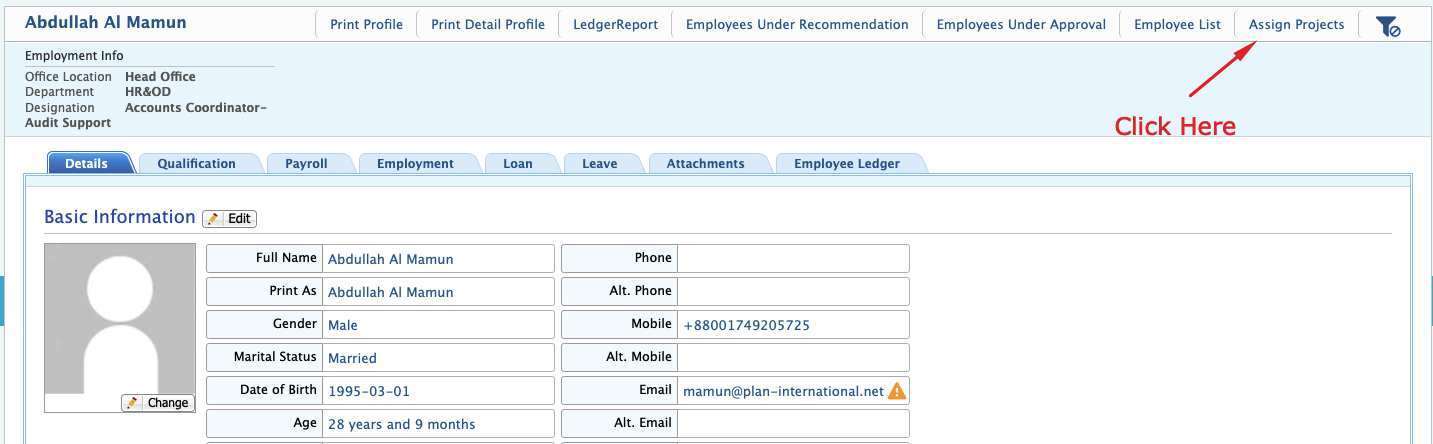This screenshot has height=444, width=1433.
Task: Click the Gender value Male
Action: [342, 325]
